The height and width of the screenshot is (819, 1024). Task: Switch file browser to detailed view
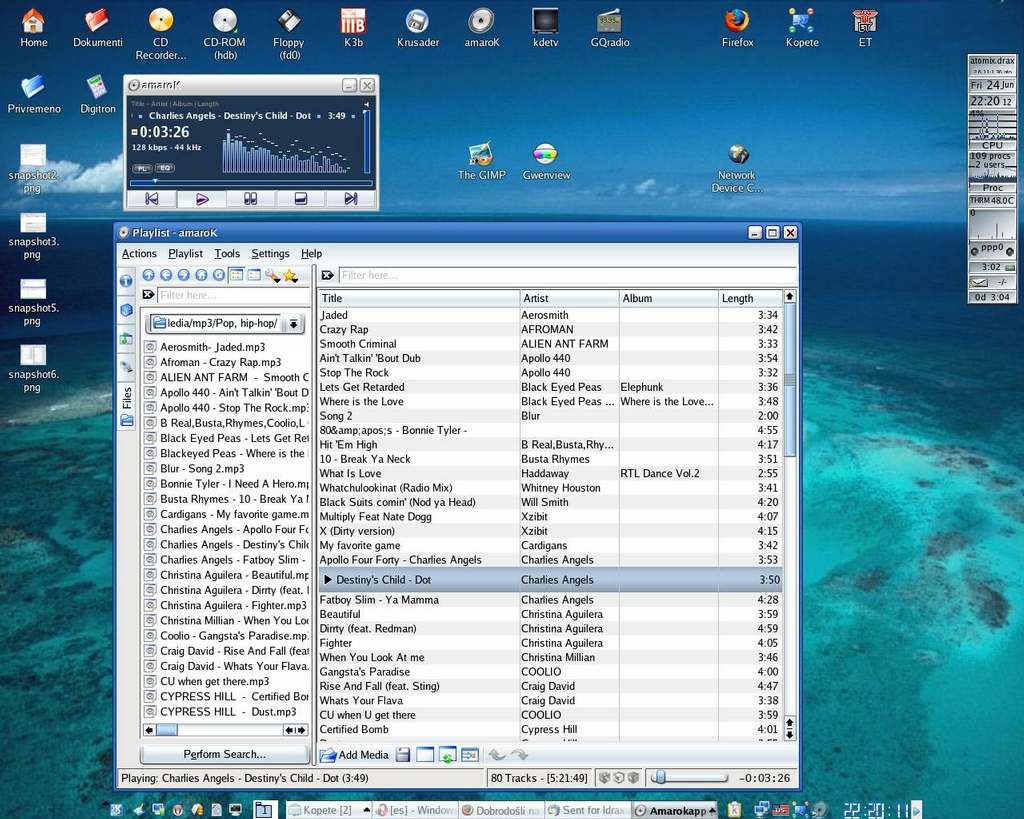(x=254, y=276)
